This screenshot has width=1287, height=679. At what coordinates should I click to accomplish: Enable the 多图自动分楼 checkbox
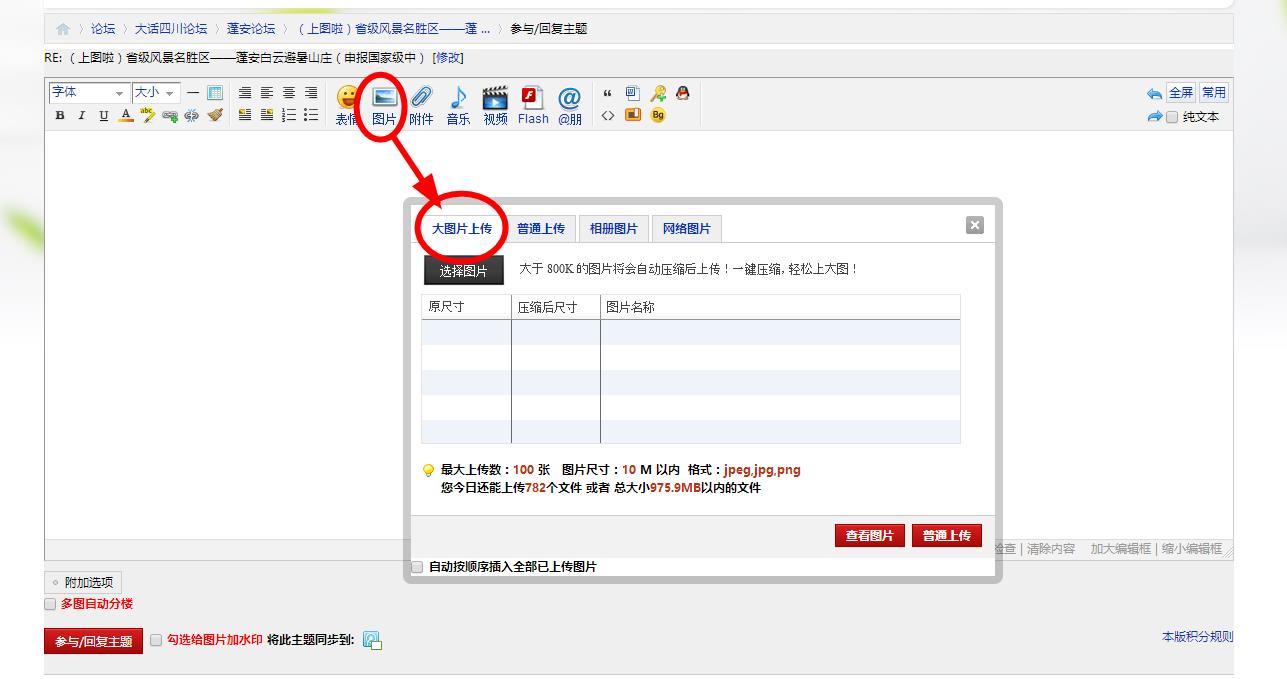(x=50, y=604)
